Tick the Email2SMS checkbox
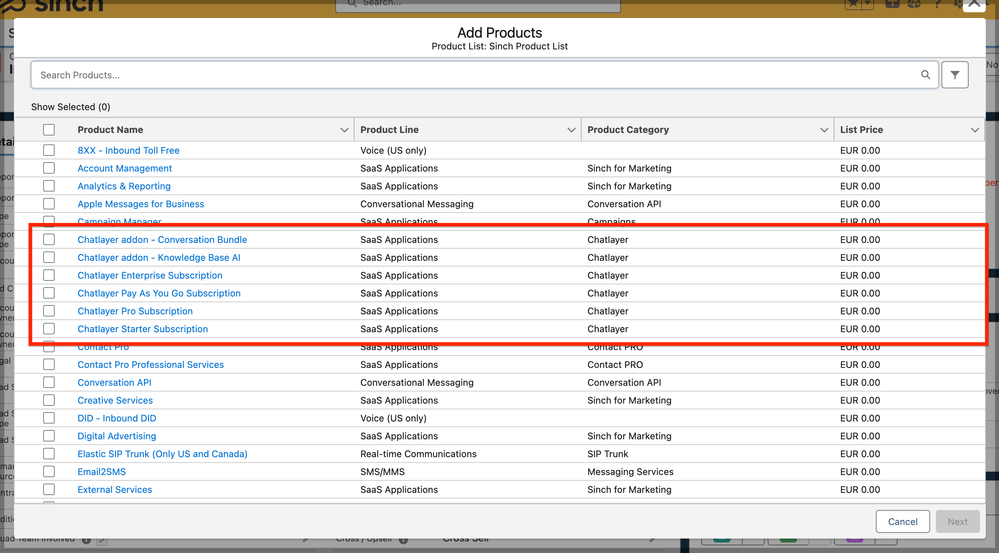Screen dimensions: 999x553 (x=49, y=471)
